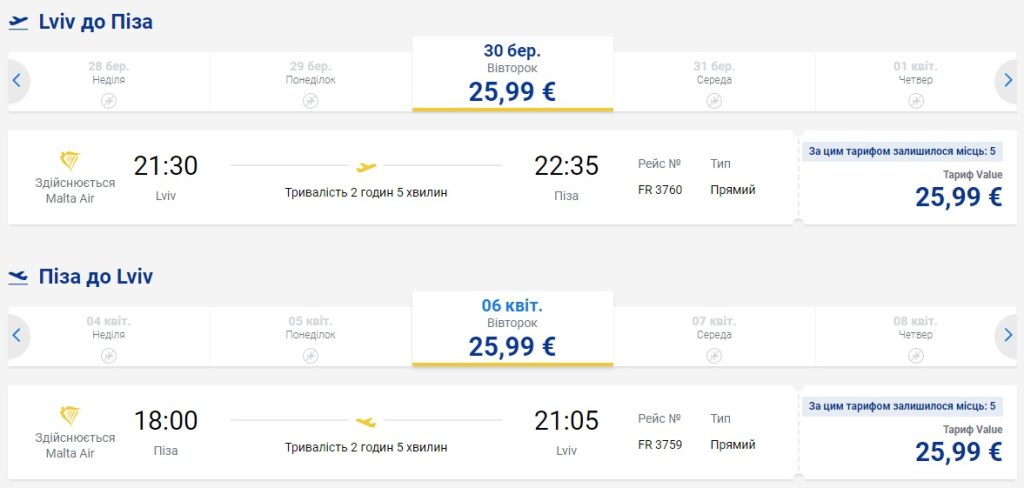
Task: Select the Value fare 25,99 € for Піза–Lviv flight
Action: [x=957, y=450]
